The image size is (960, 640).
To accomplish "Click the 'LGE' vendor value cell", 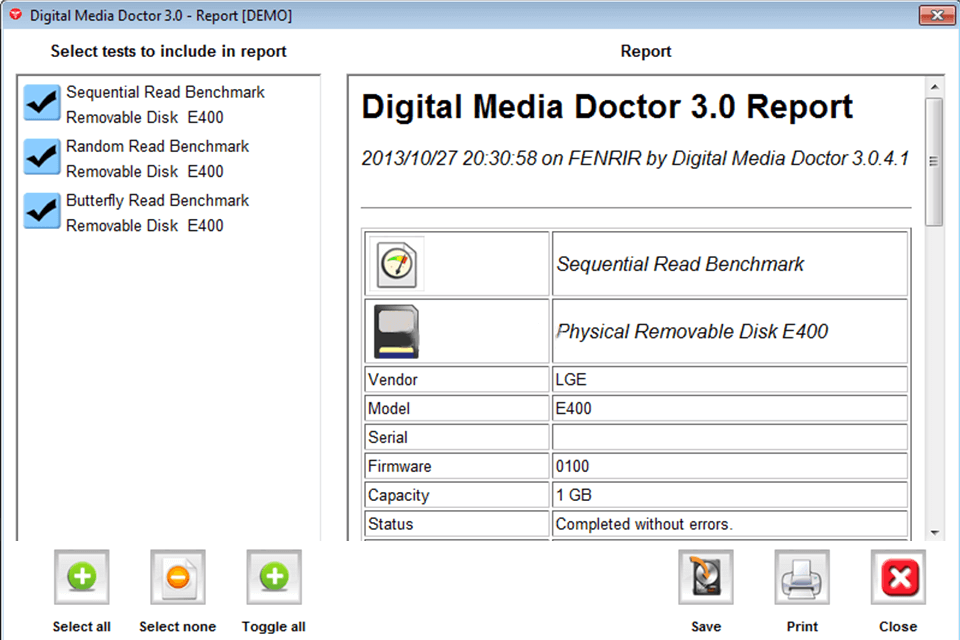I will [730, 380].
